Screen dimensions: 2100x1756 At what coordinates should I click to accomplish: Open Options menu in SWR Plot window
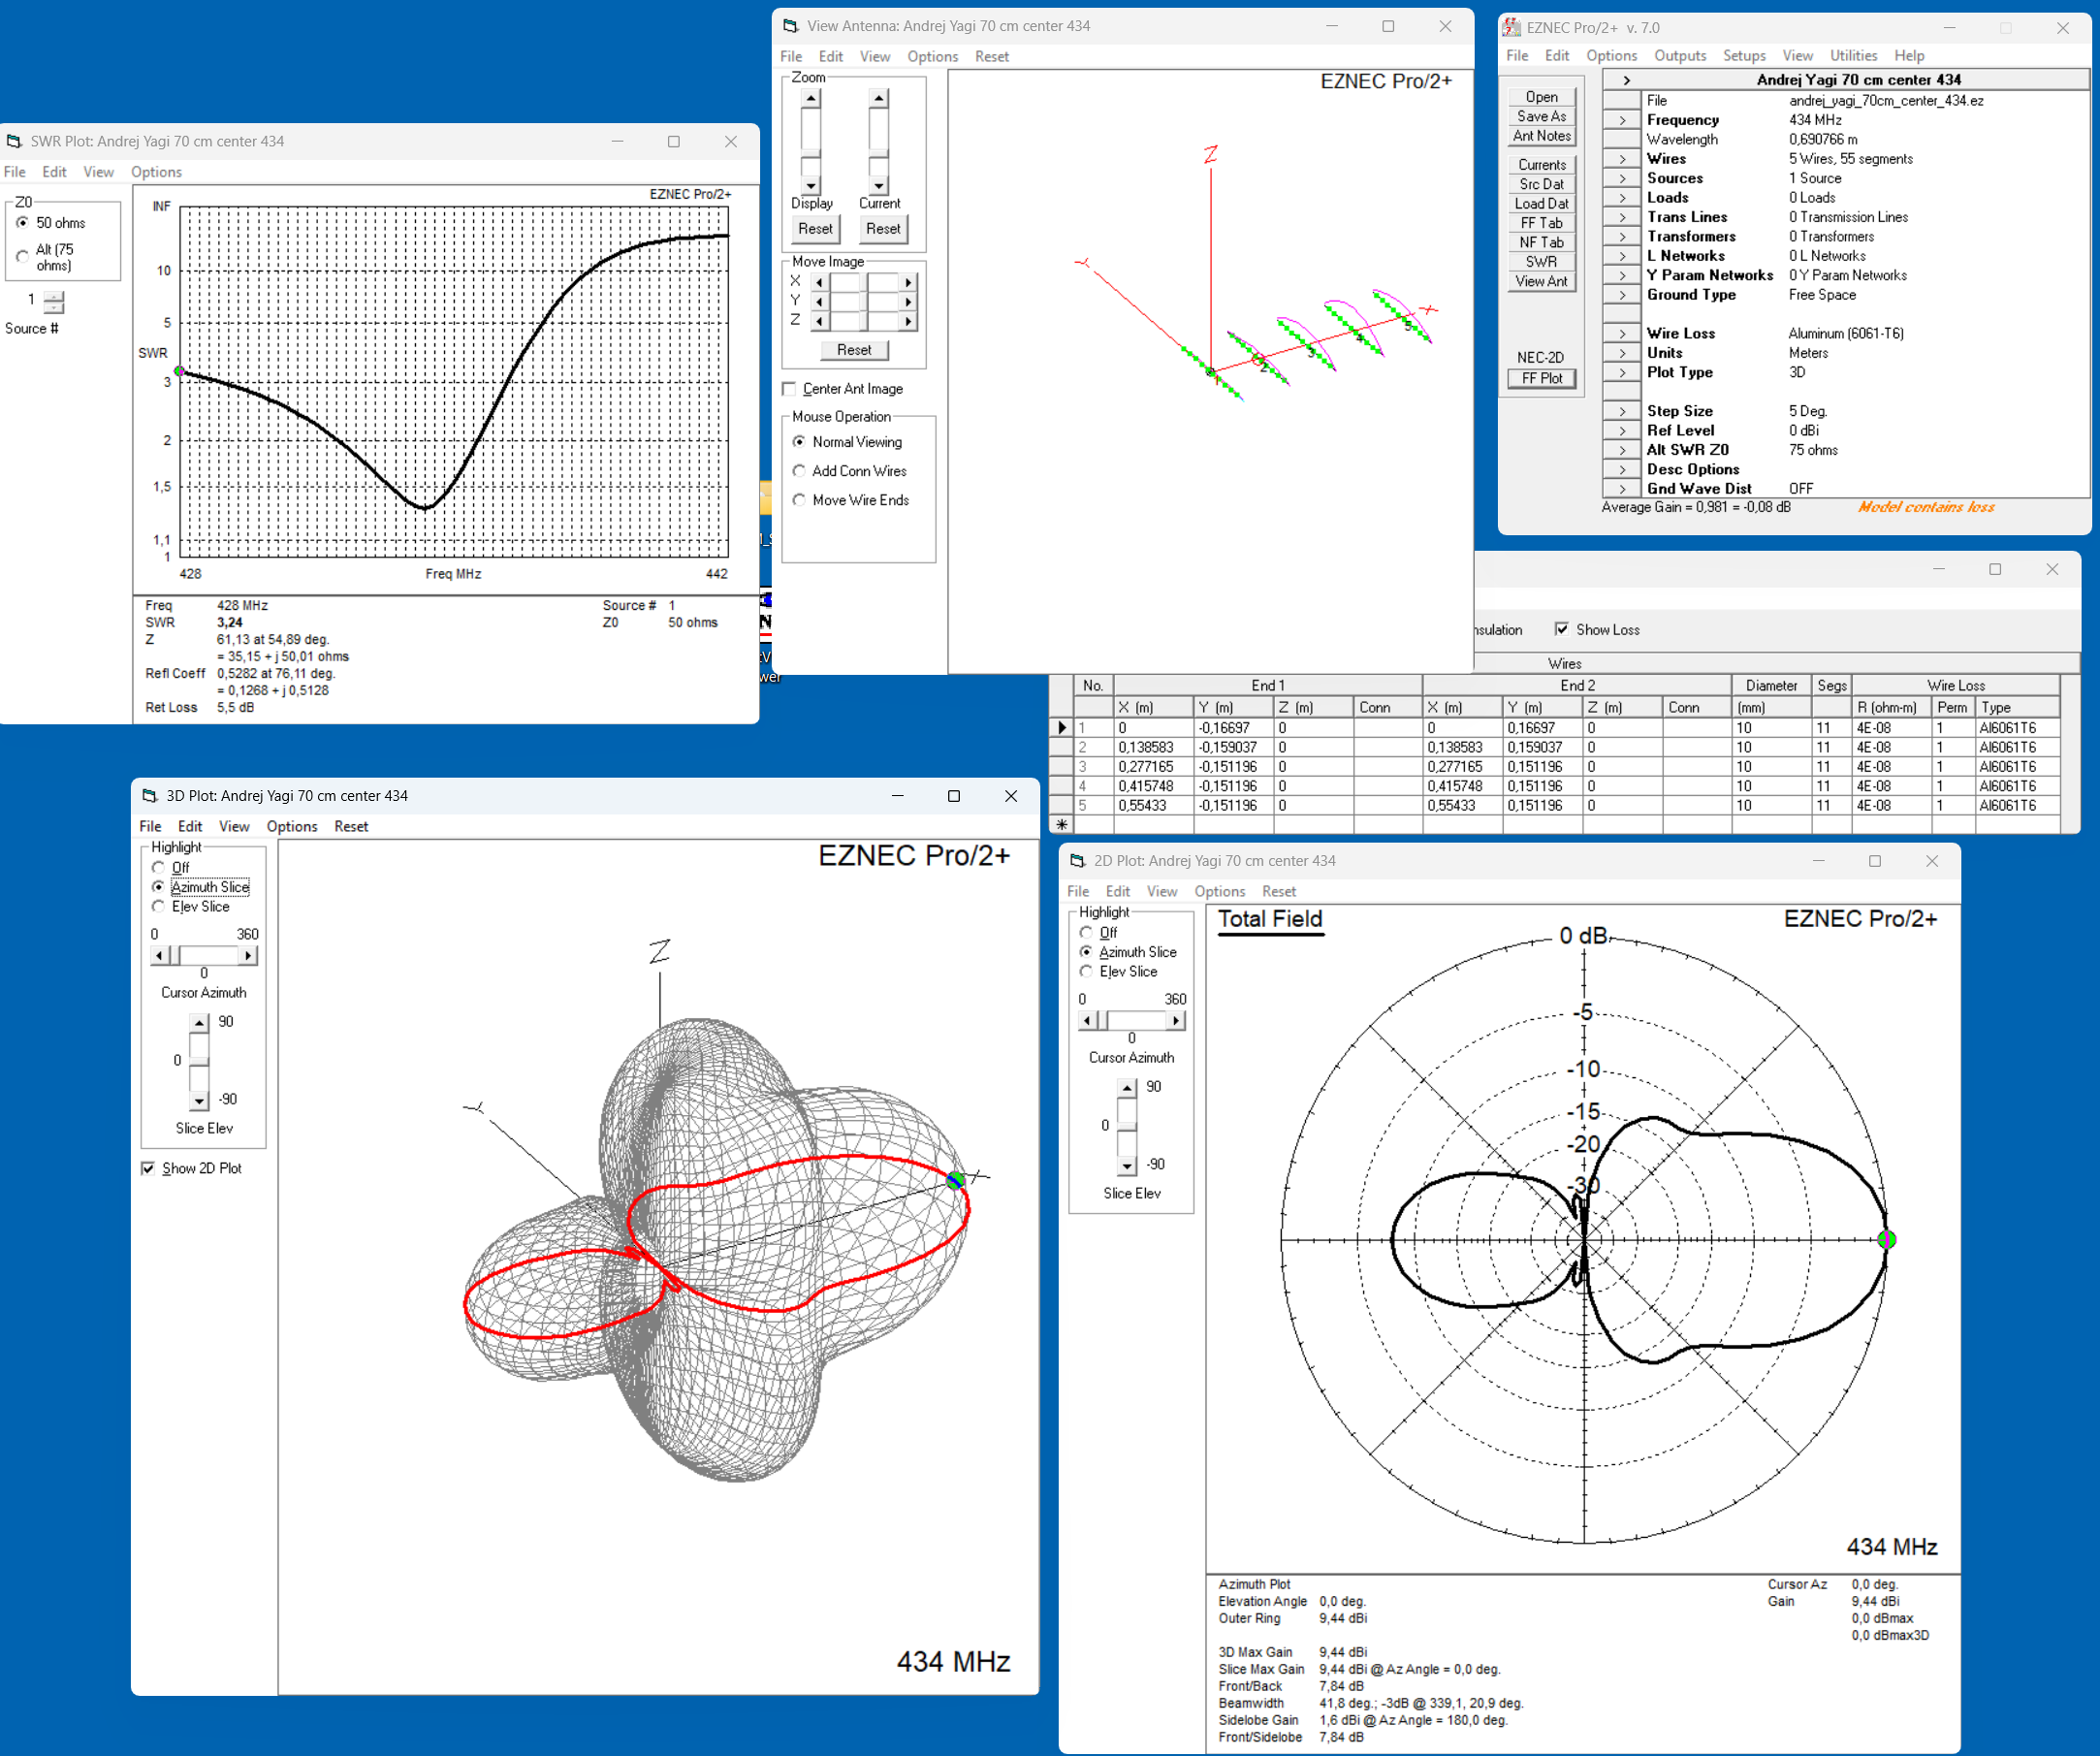point(156,172)
